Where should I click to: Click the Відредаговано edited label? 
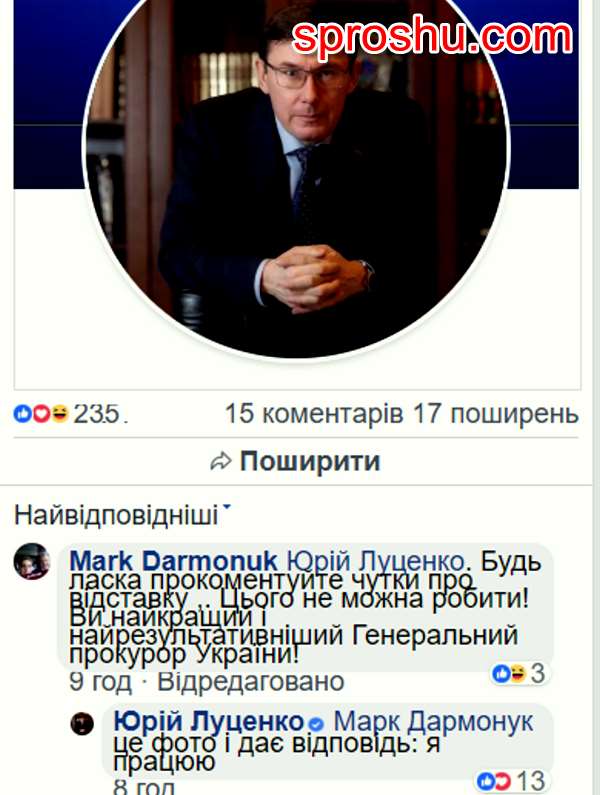[x=251, y=682]
